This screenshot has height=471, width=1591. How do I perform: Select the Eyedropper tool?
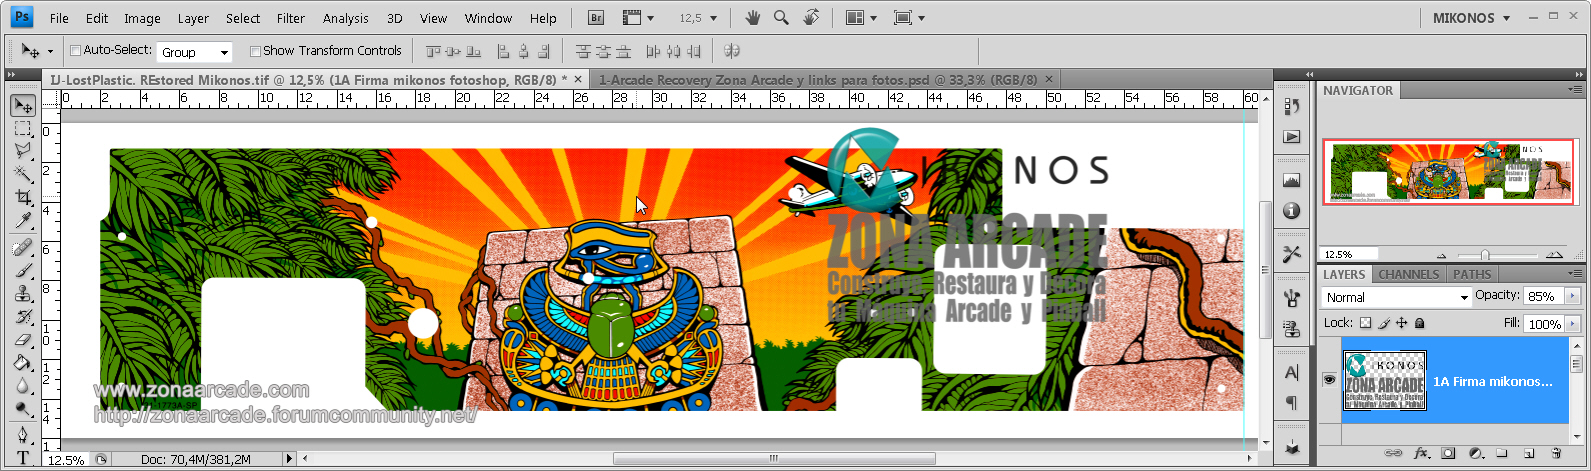[x=22, y=221]
